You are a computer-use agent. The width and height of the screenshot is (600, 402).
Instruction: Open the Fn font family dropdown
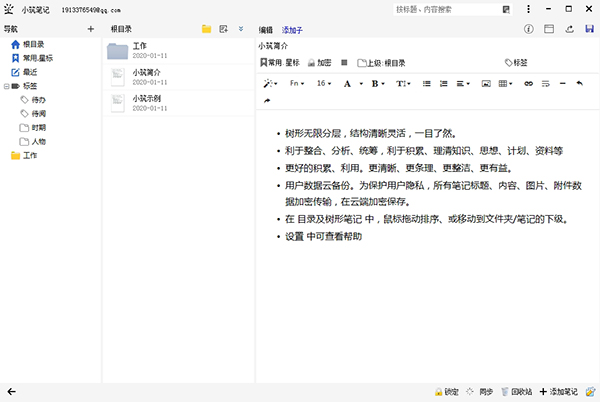click(298, 84)
